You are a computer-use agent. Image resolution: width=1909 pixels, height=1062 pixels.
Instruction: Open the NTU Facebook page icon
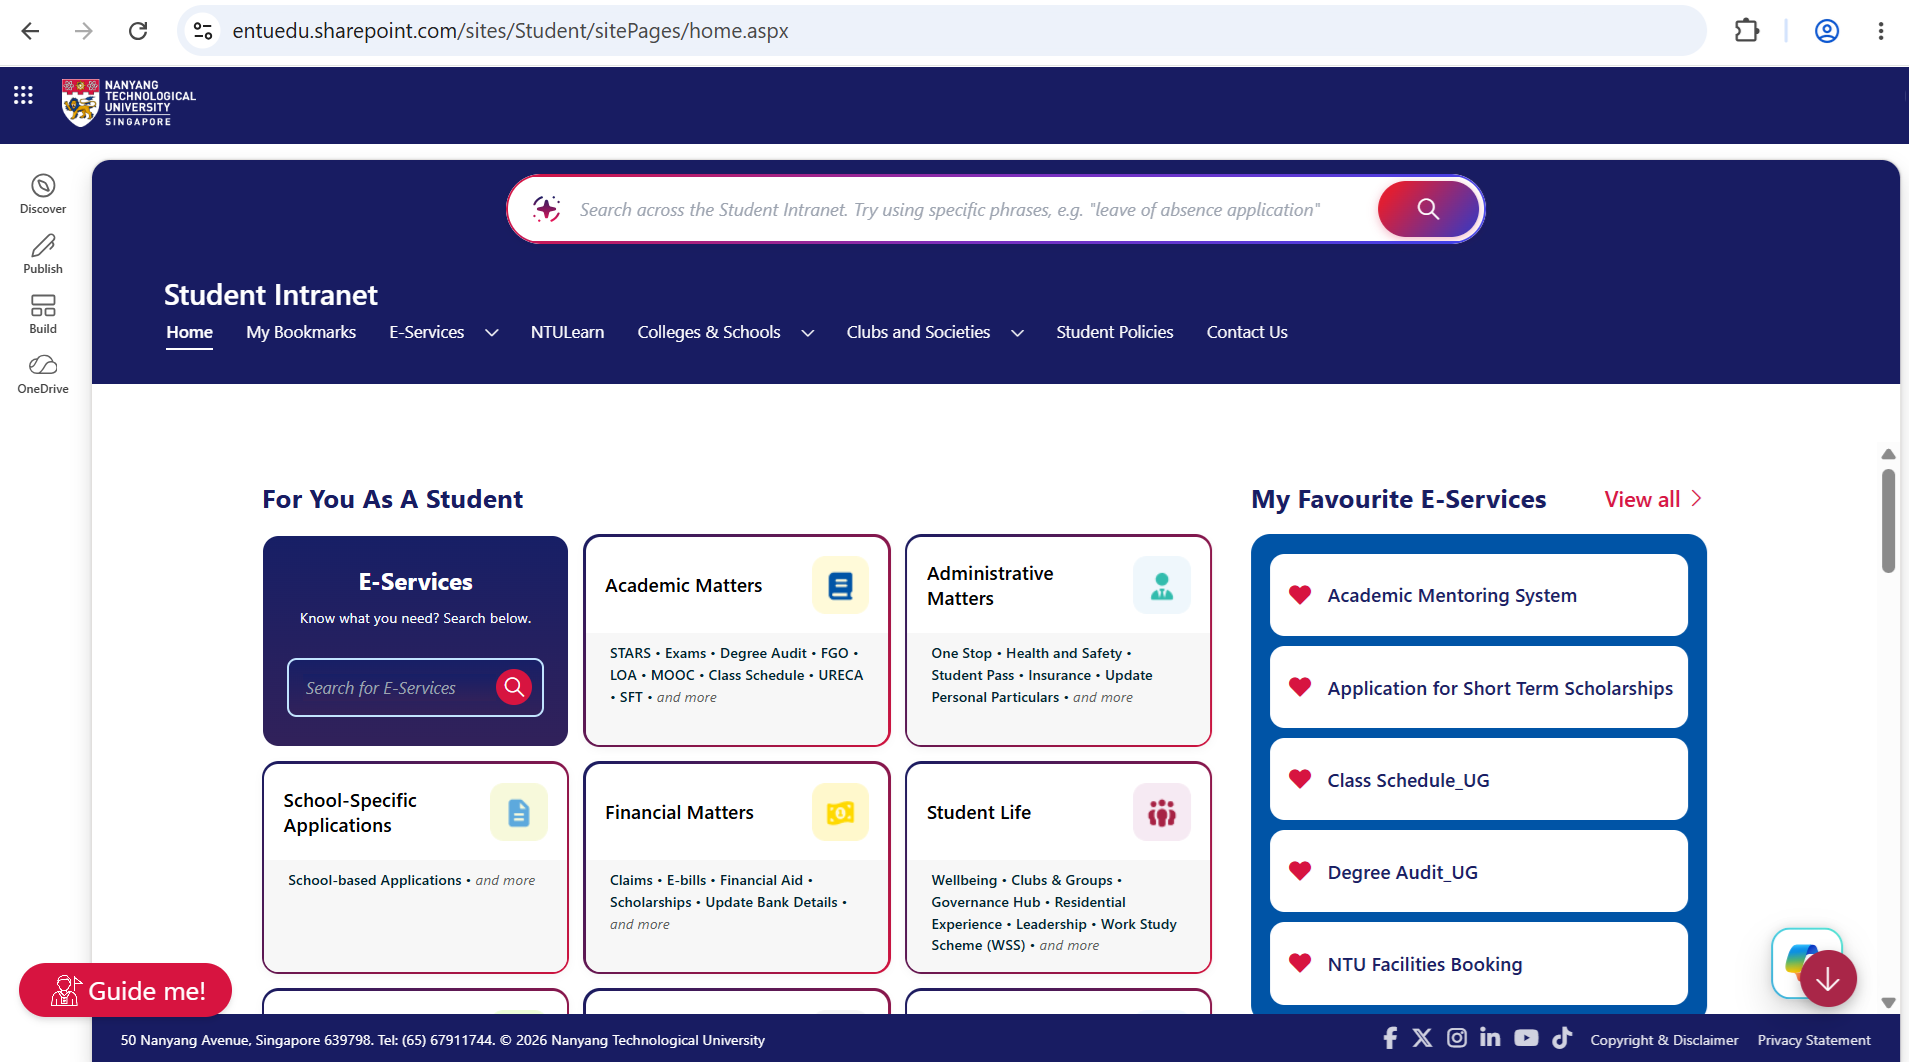coord(1390,1038)
